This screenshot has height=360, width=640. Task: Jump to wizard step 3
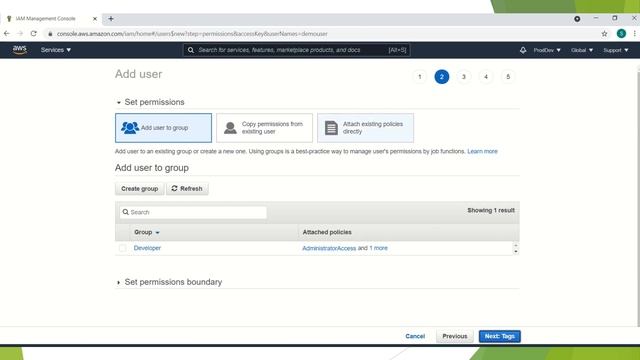464,77
